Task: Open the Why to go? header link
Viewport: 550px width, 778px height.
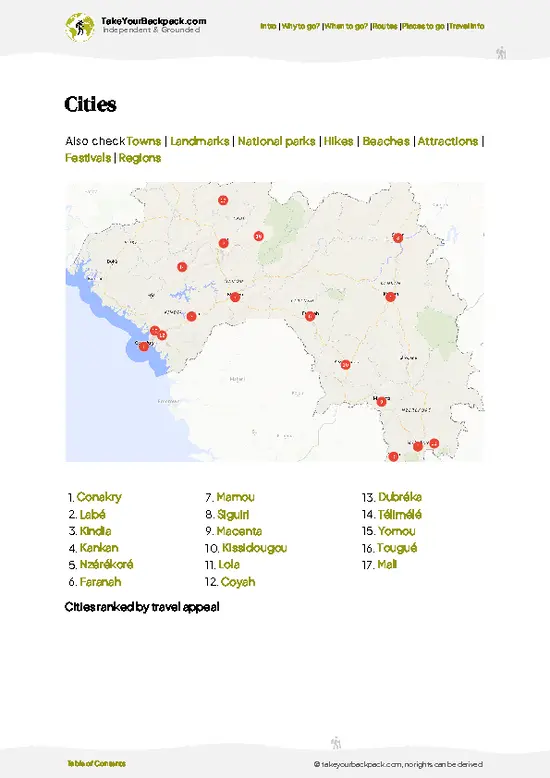Action: (x=301, y=26)
